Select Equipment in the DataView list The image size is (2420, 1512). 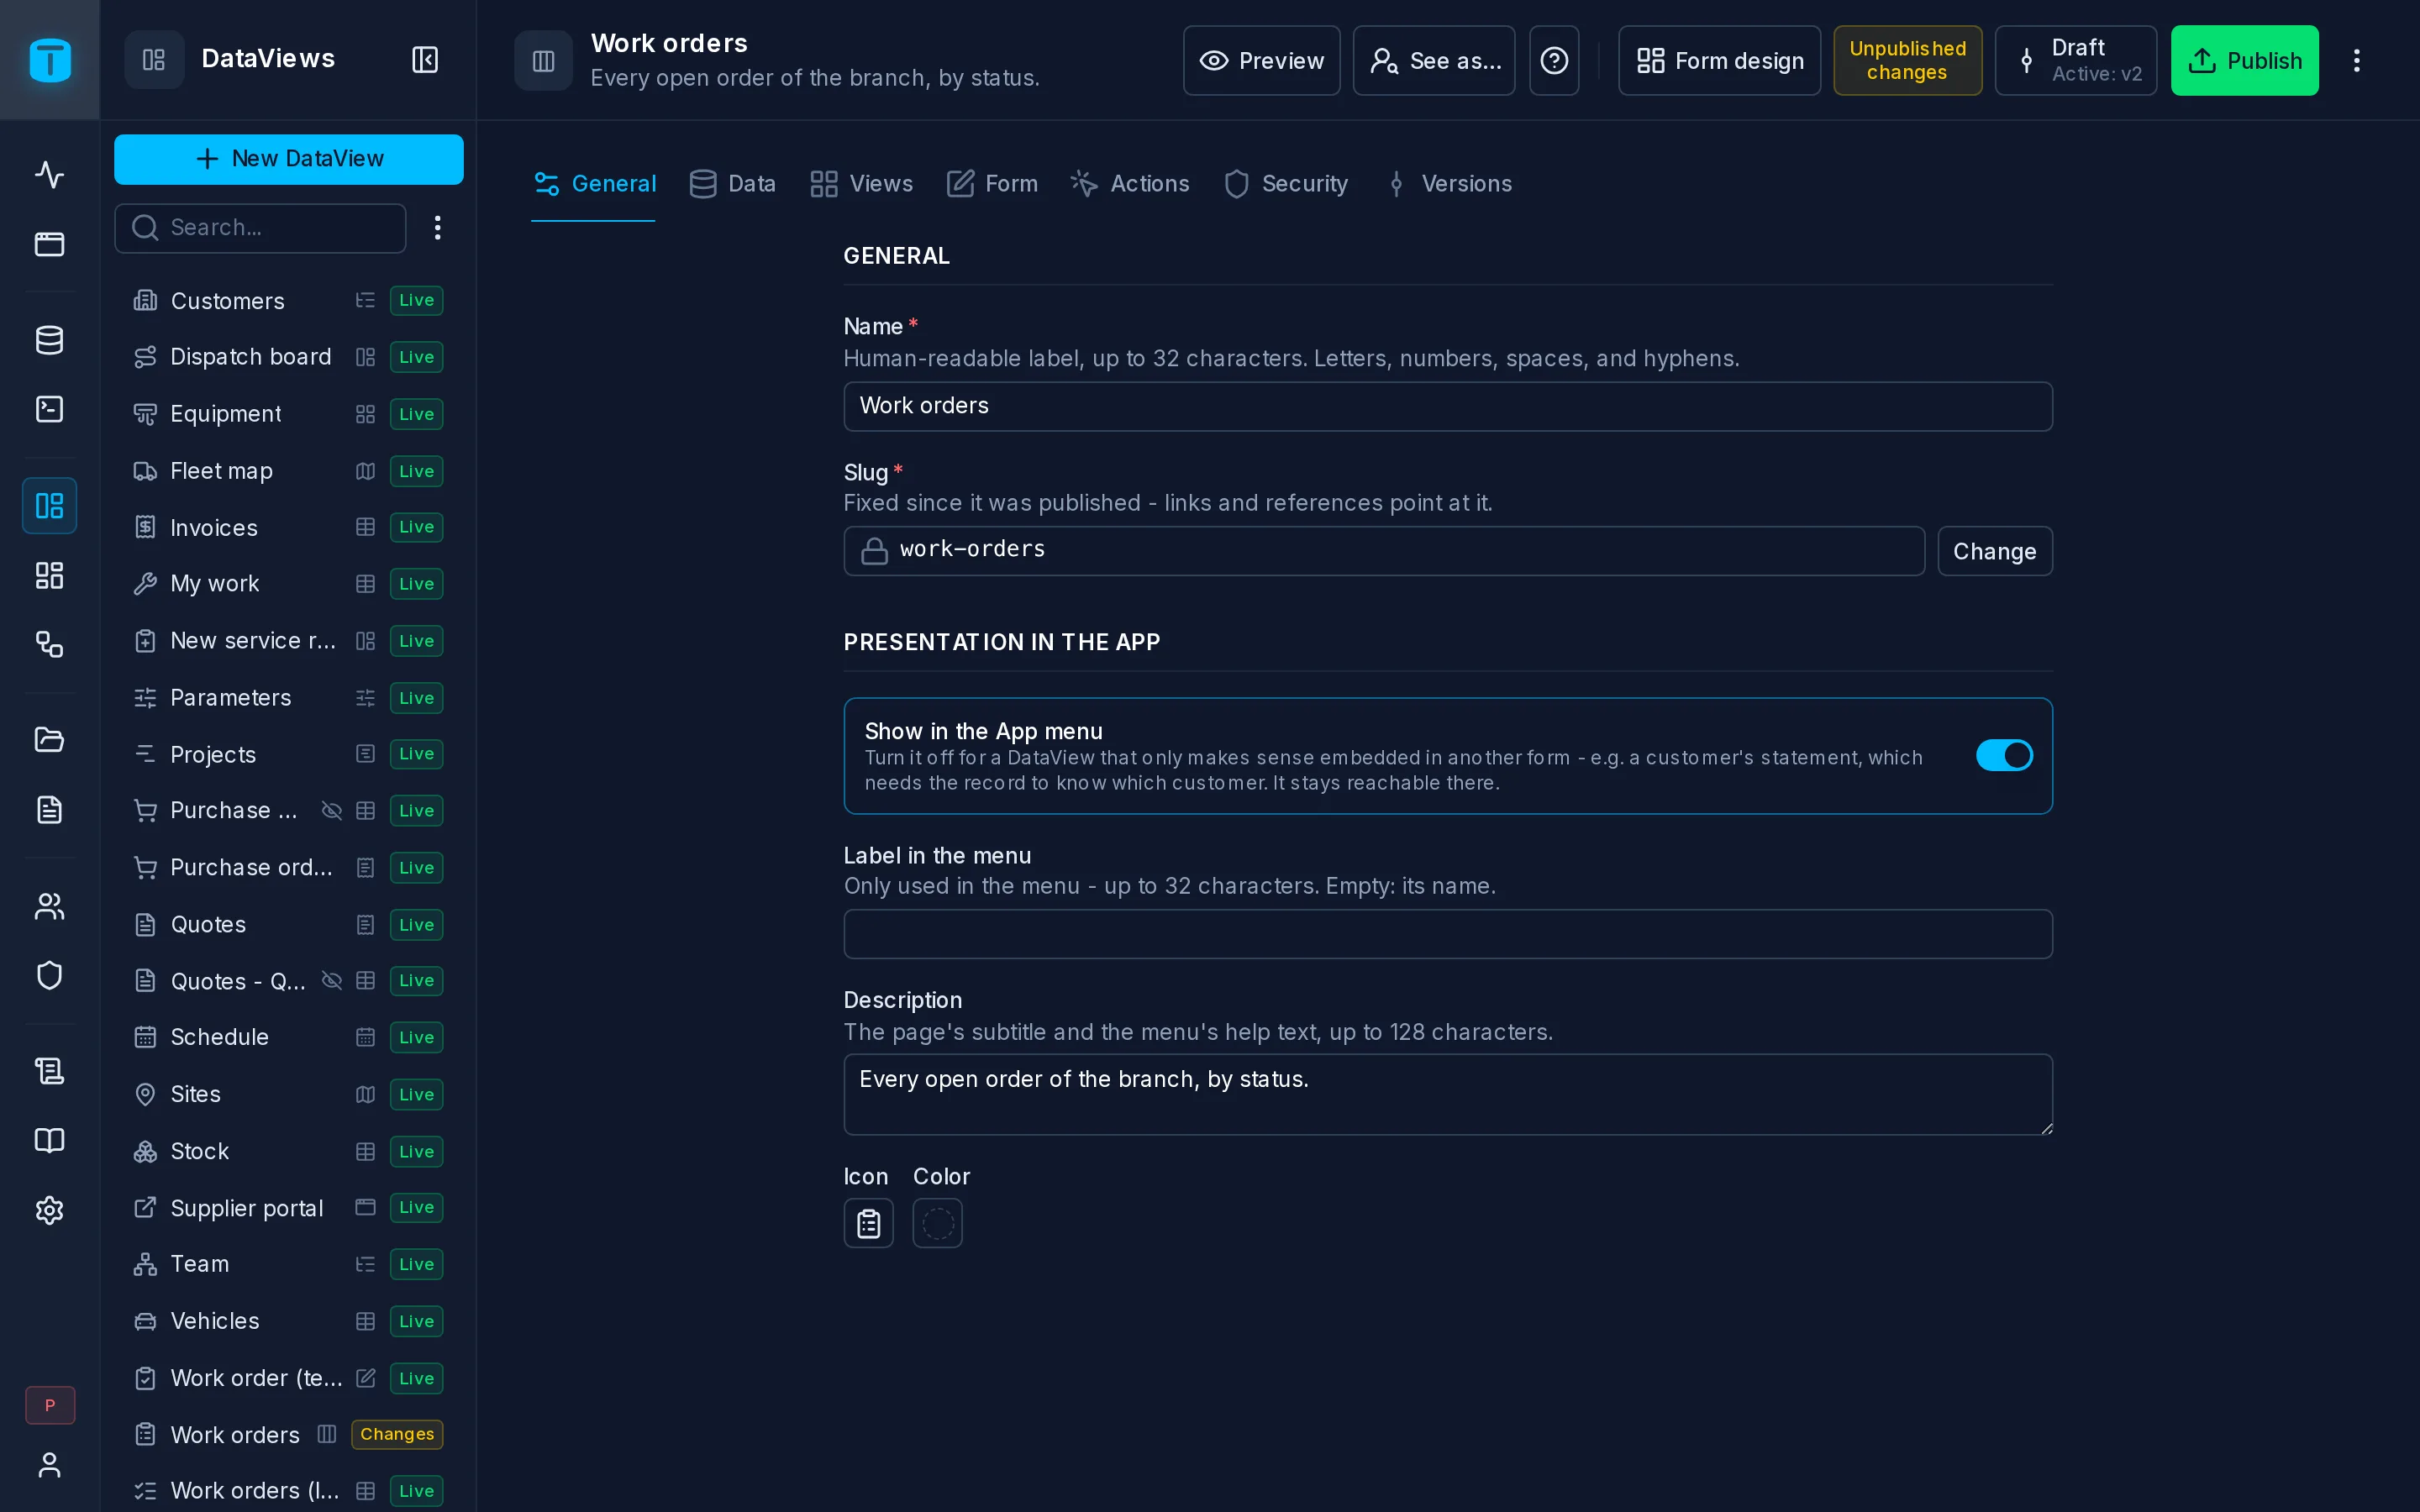point(288,414)
